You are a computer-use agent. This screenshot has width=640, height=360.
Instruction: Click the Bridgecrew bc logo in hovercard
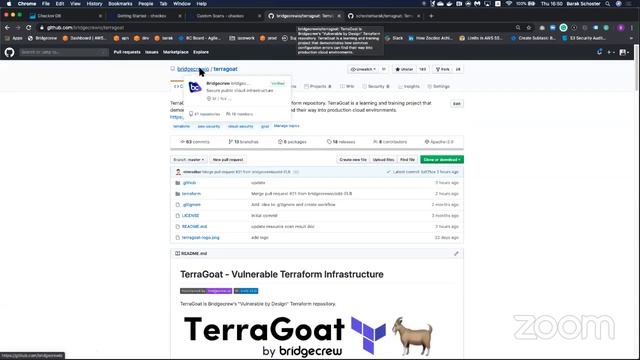(195, 87)
